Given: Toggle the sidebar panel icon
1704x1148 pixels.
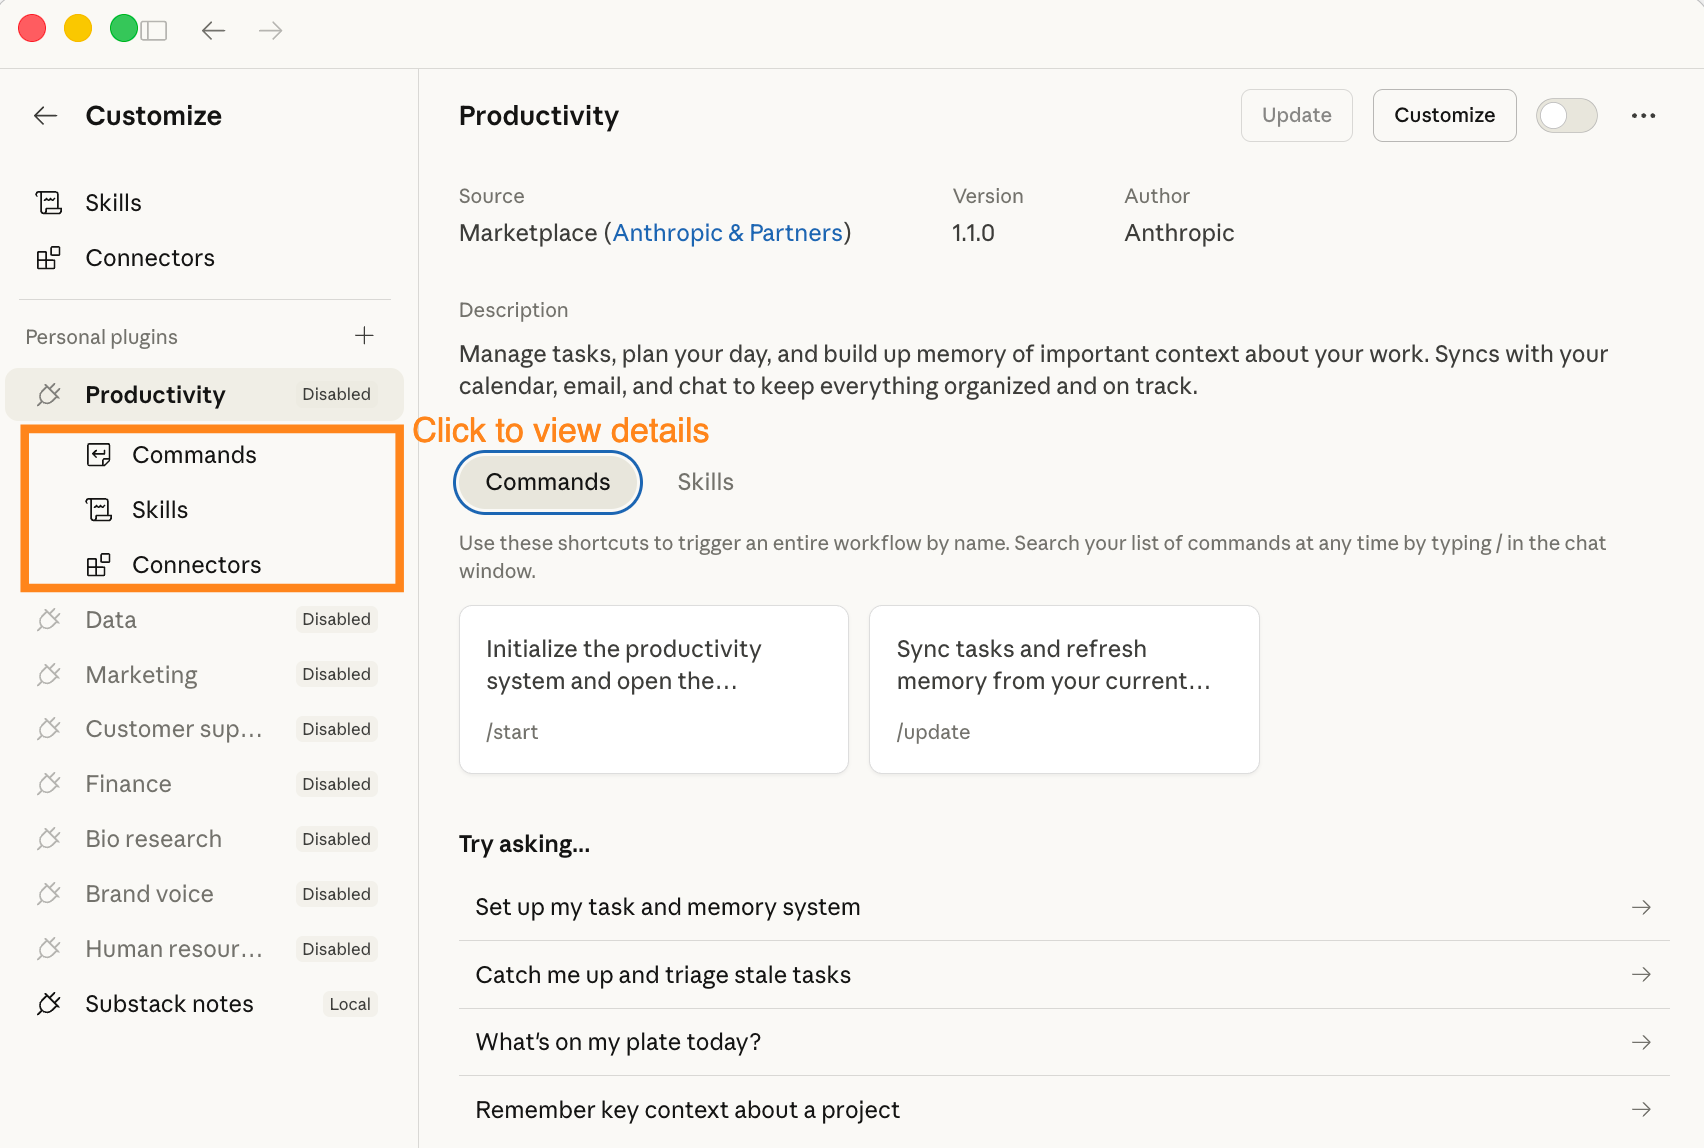Looking at the screenshot, I should coord(154,31).
